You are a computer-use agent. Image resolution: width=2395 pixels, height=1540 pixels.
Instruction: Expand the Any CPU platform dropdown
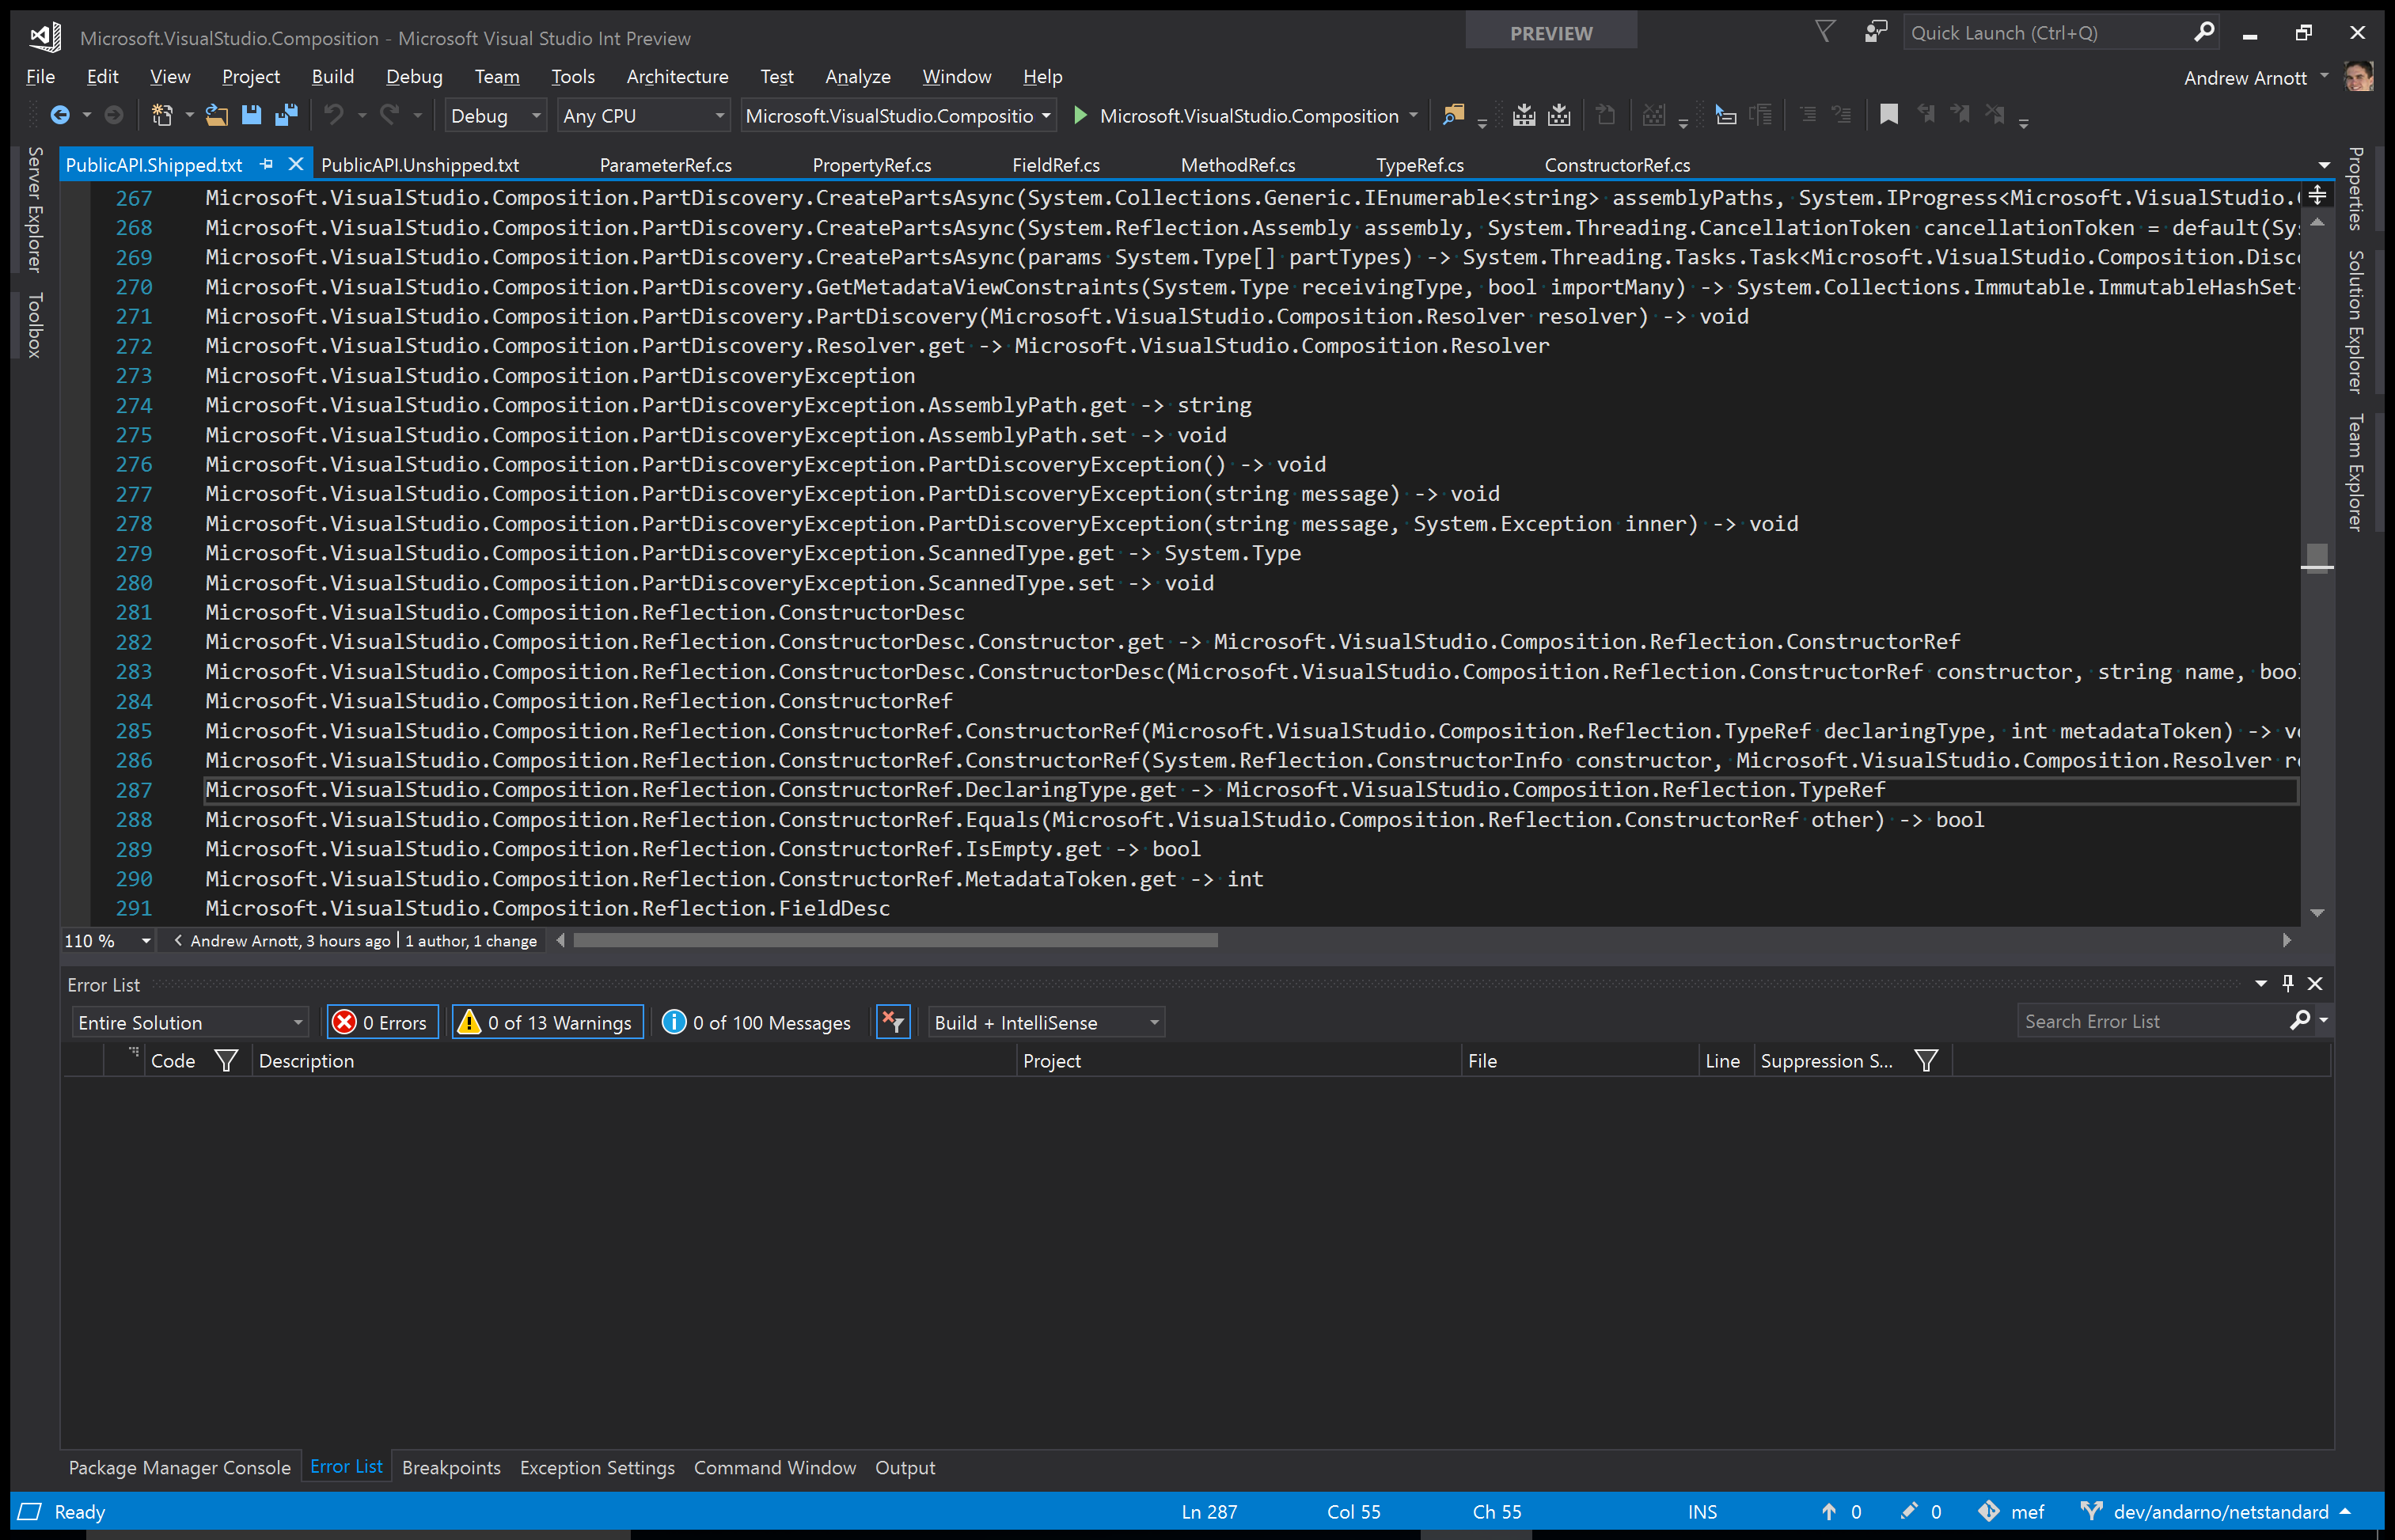point(643,115)
